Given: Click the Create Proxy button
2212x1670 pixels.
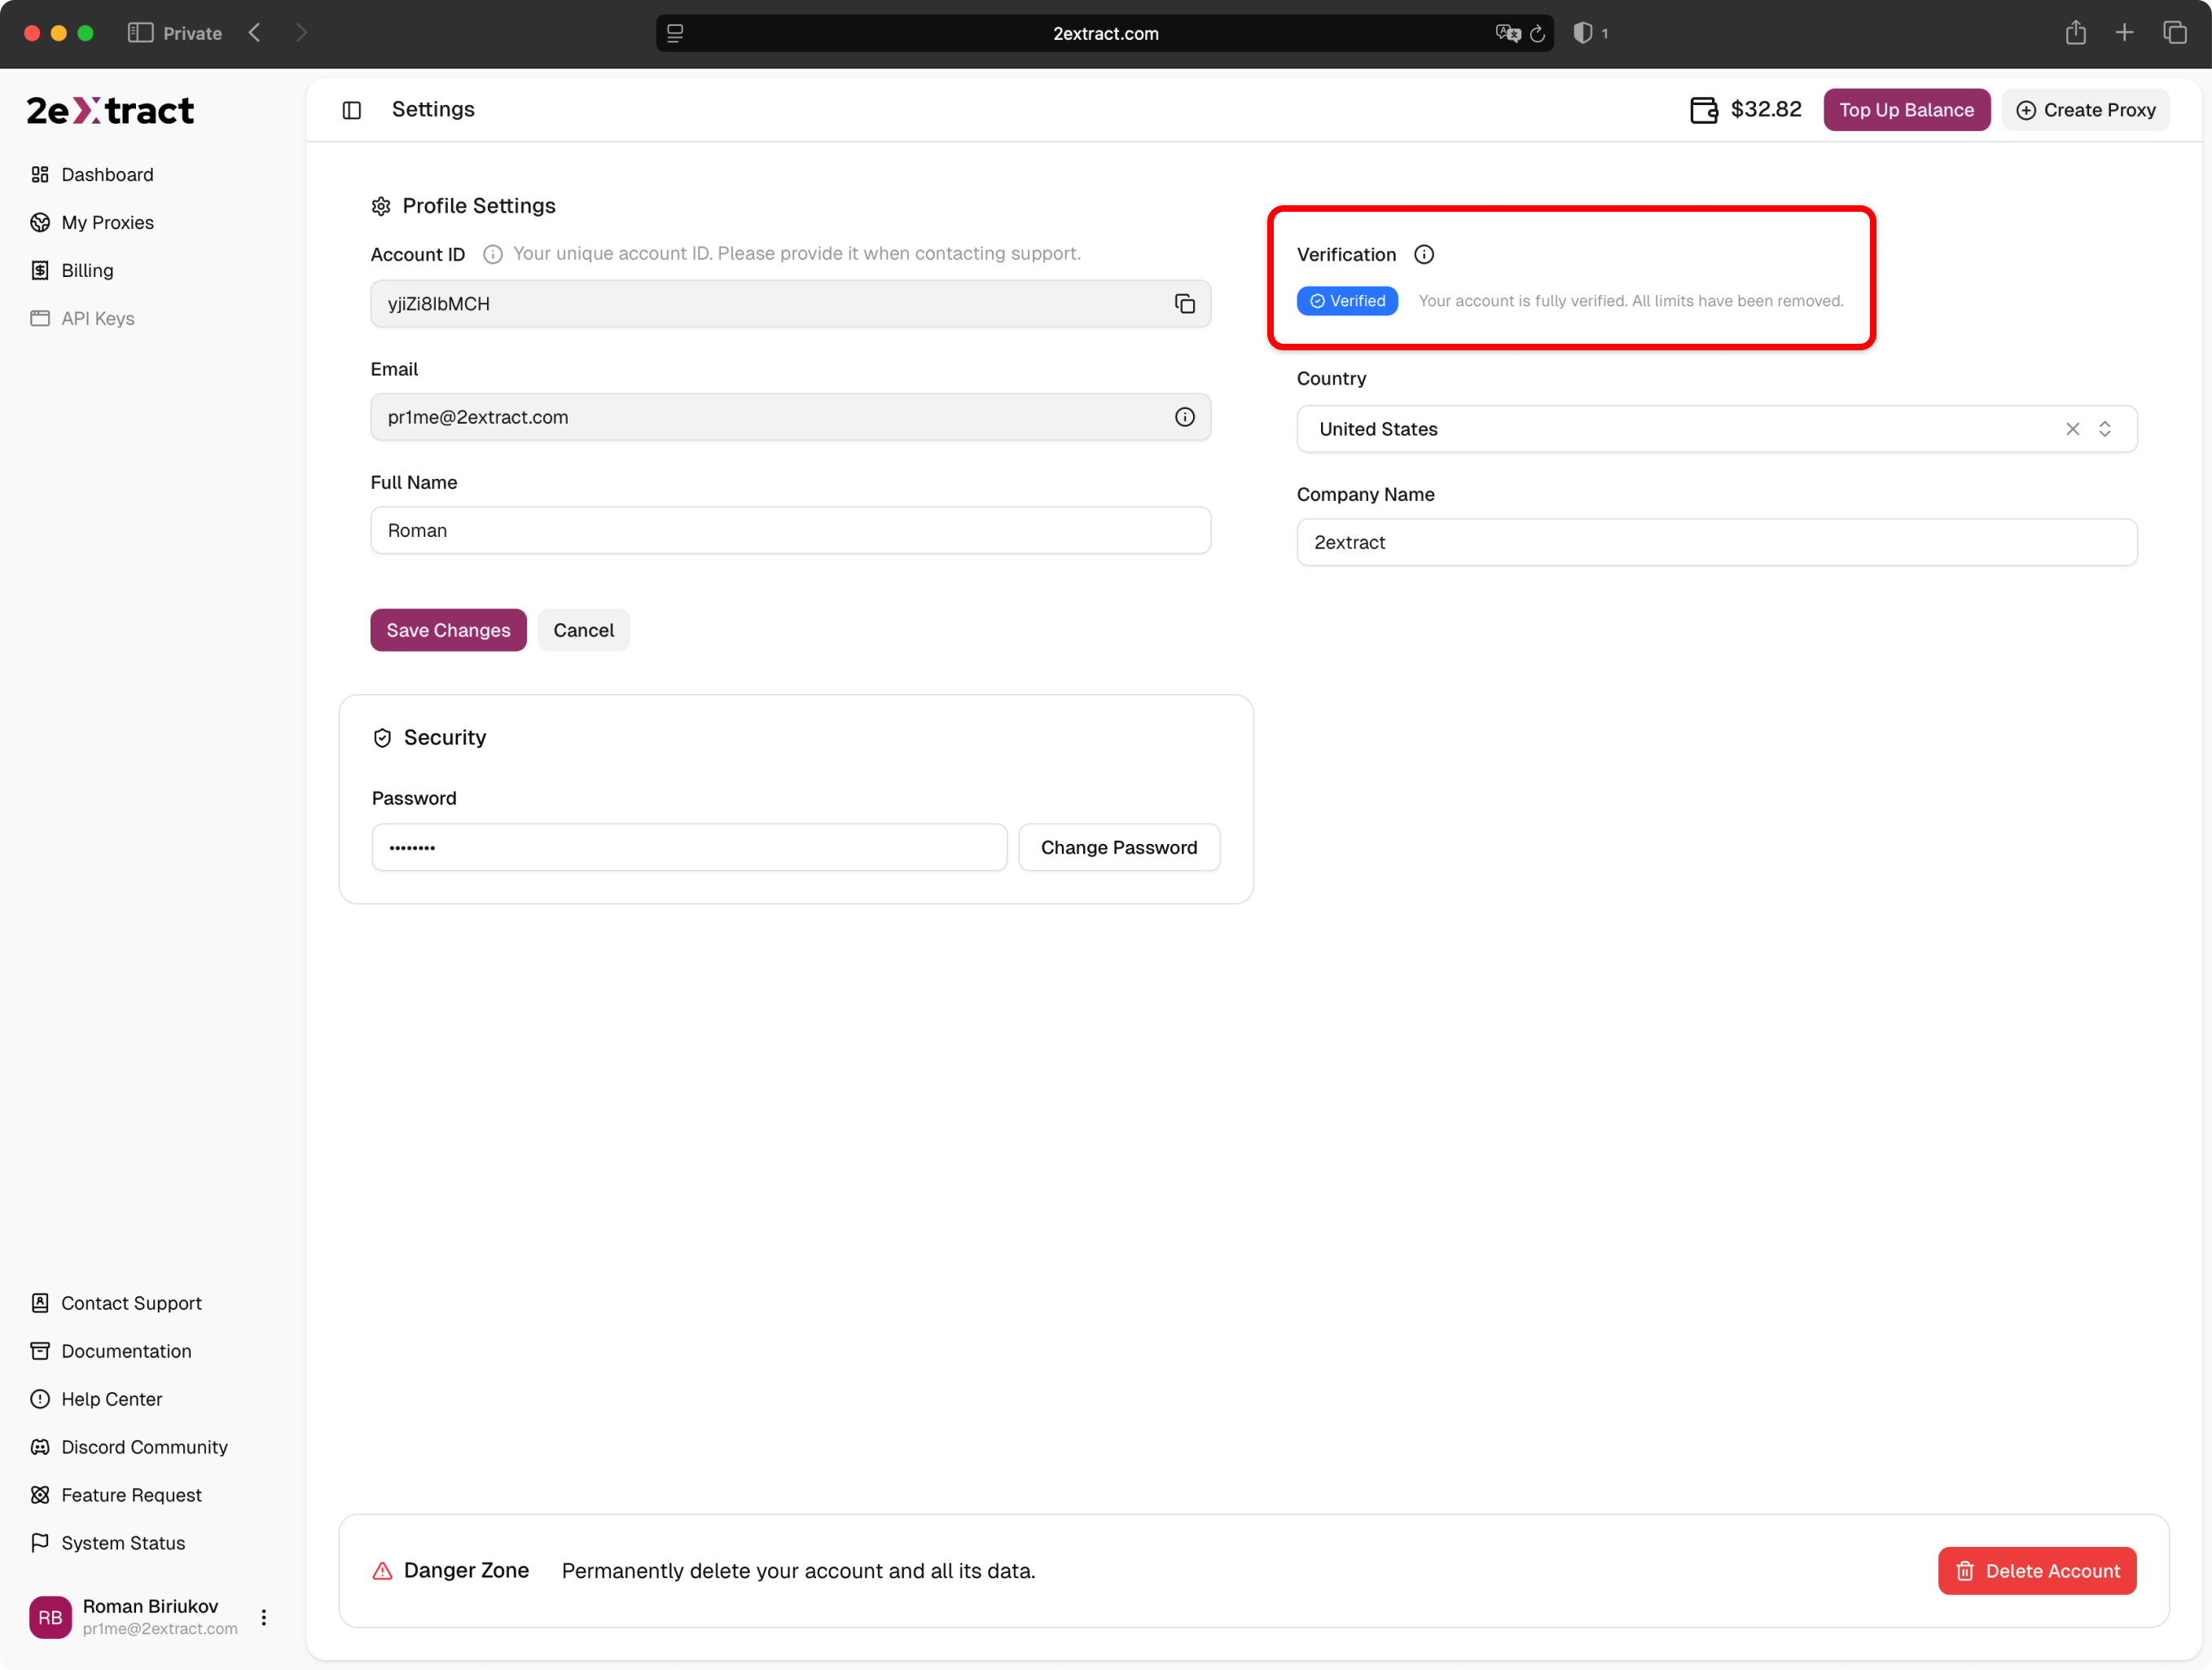Looking at the screenshot, I should pos(2085,110).
